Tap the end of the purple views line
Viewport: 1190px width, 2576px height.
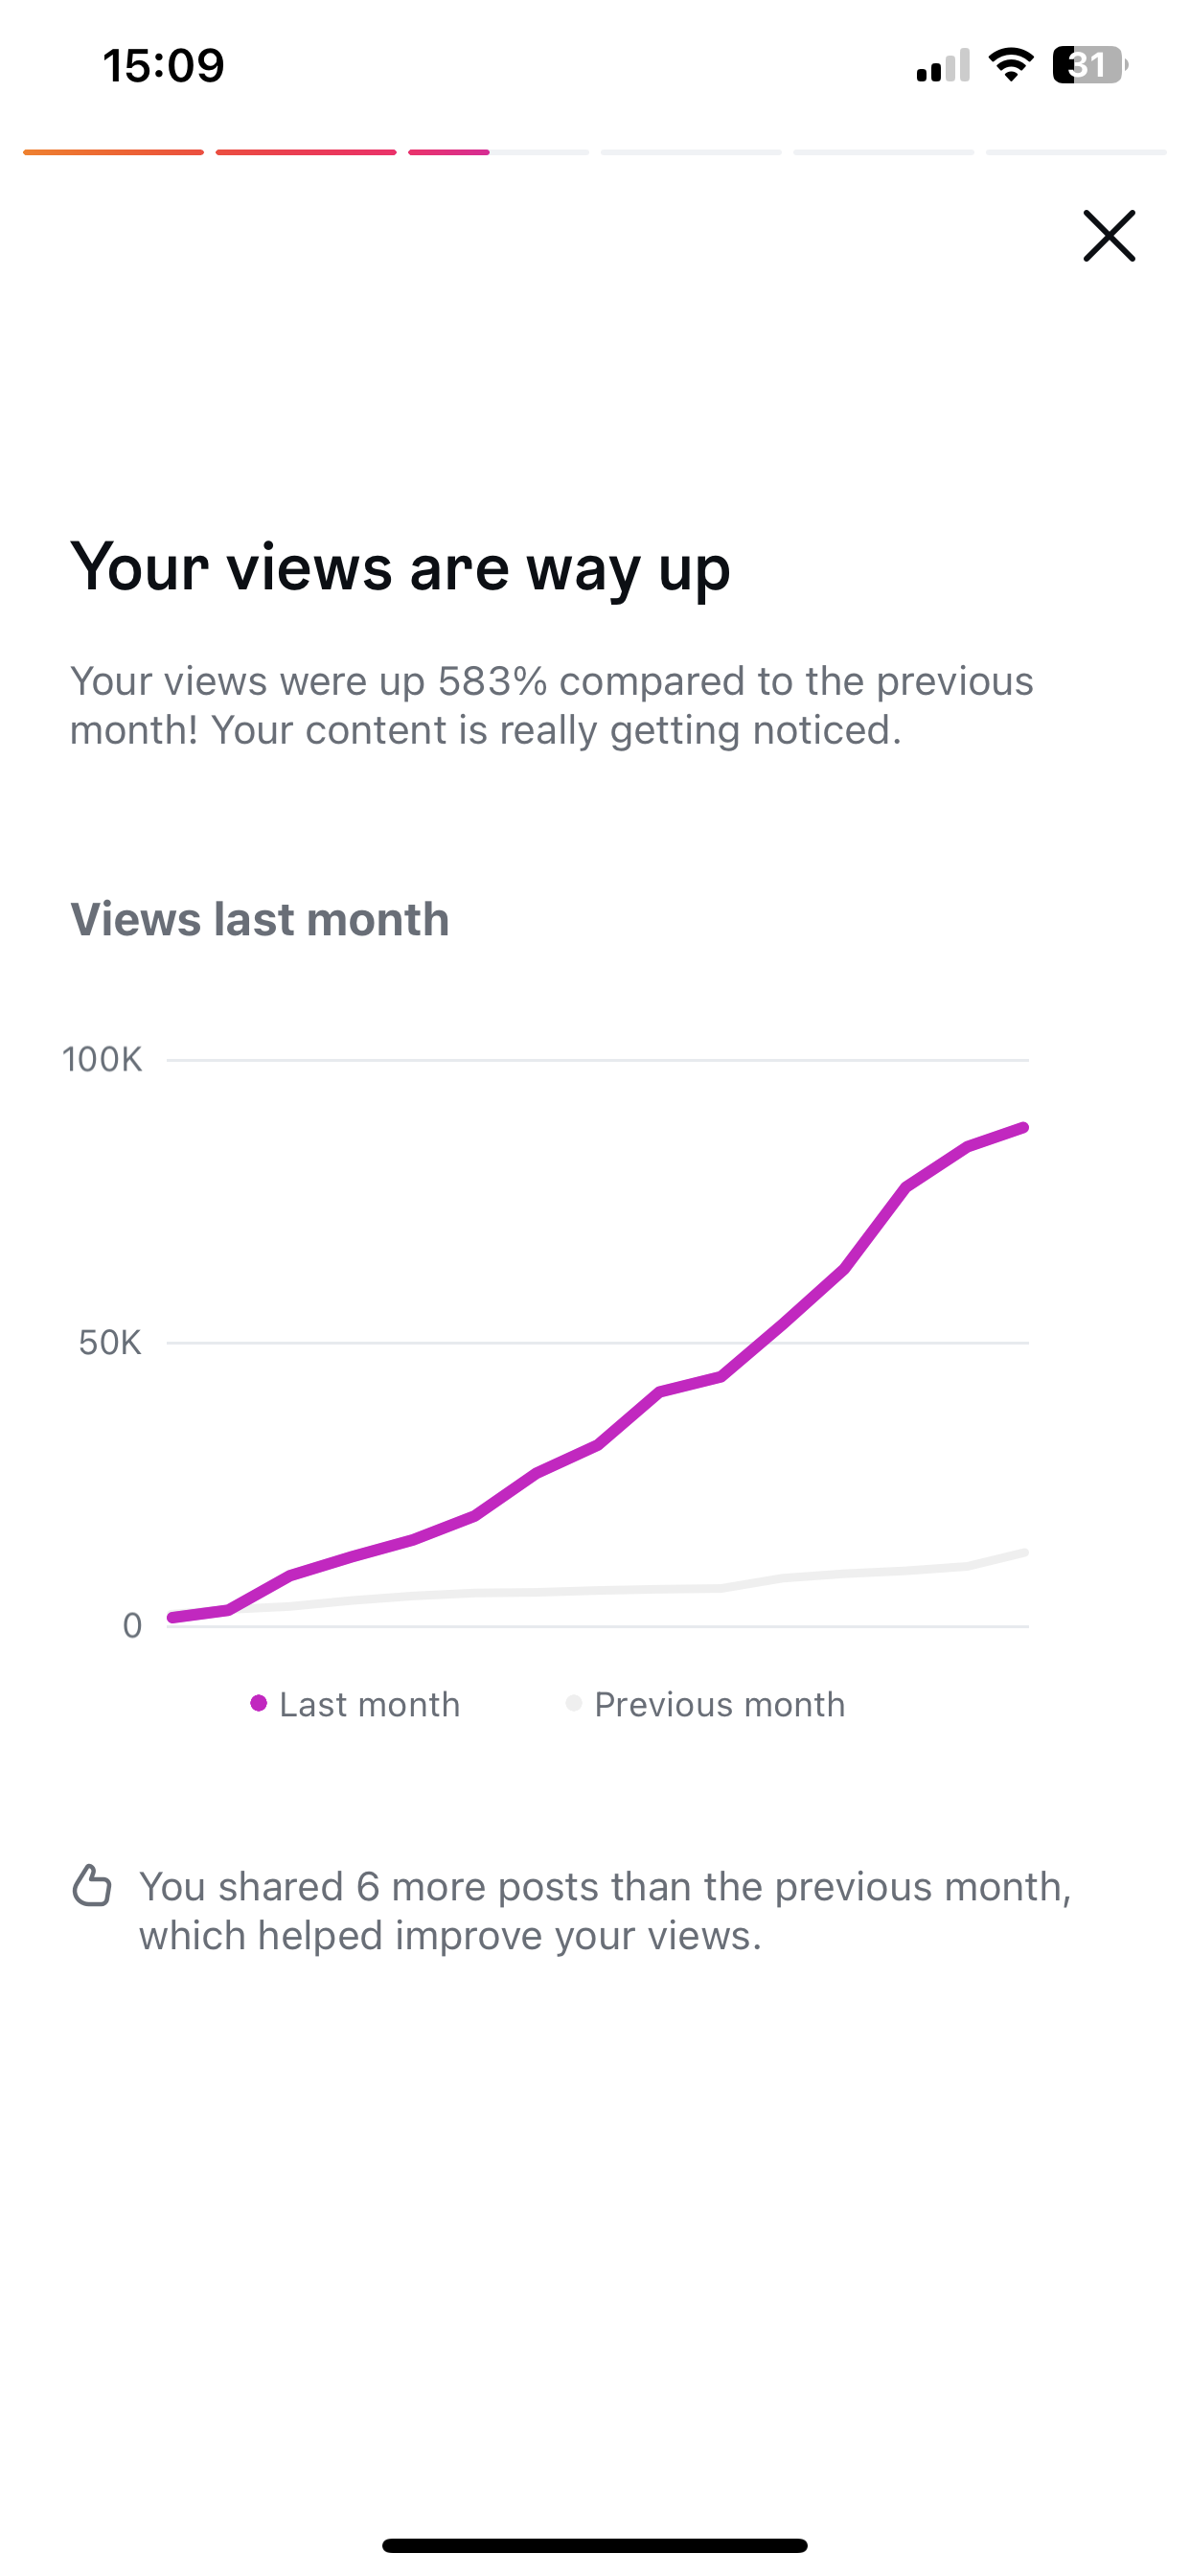[1023, 1128]
